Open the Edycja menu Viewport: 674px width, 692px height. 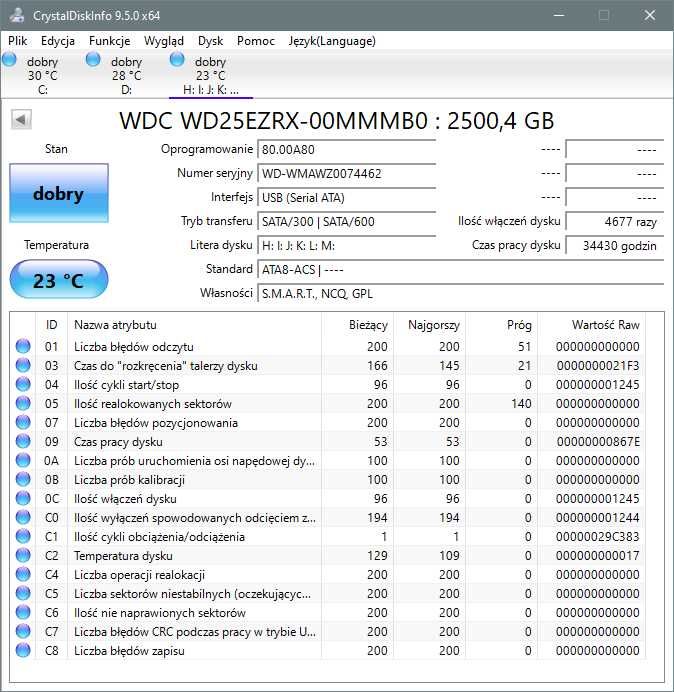pyautogui.click(x=58, y=41)
